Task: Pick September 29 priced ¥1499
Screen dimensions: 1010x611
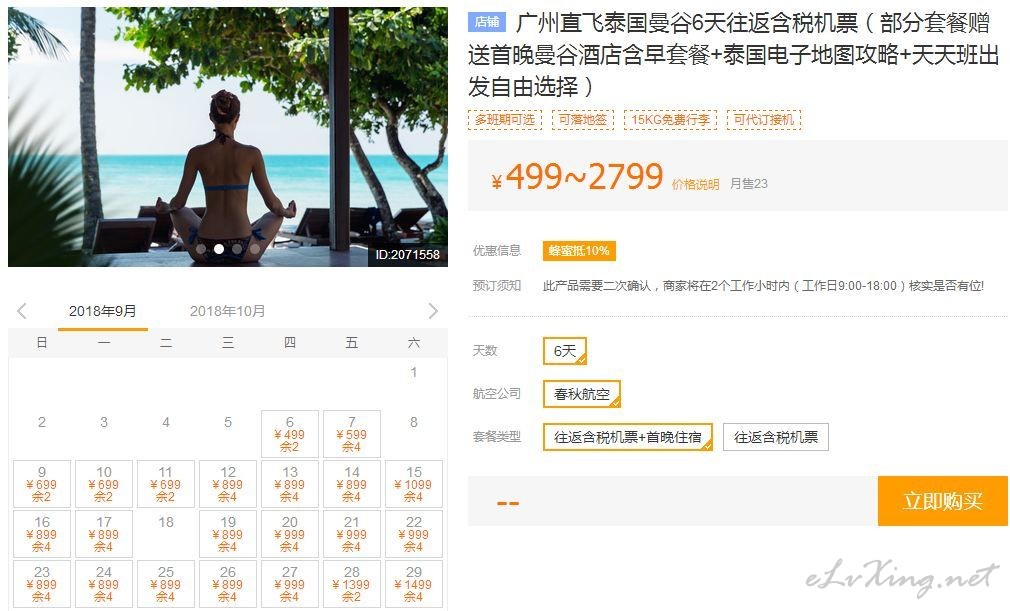Action: [414, 584]
